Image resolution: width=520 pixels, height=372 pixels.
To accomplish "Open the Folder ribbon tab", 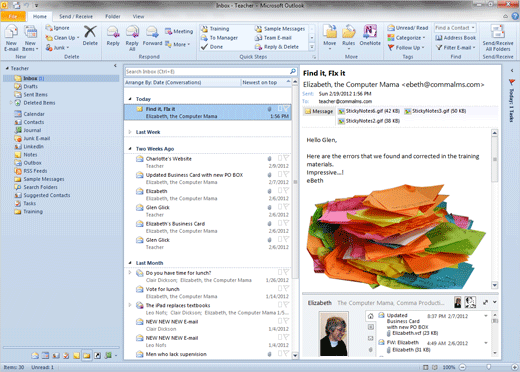I will click(113, 16).
